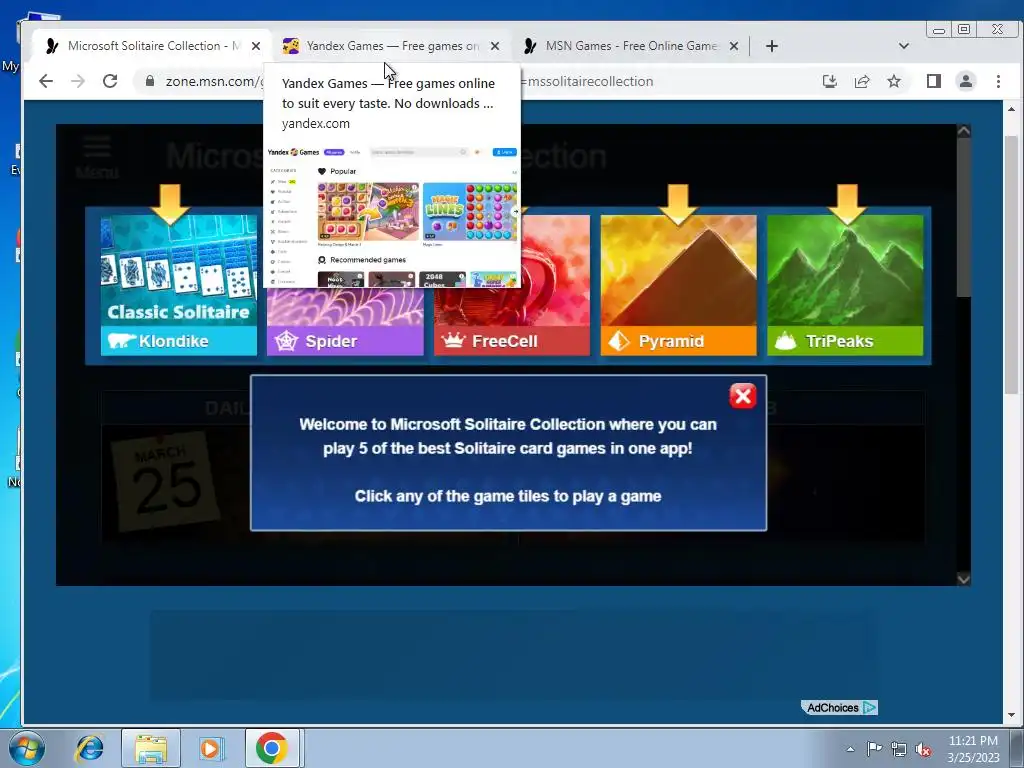Open the network tray icon
The image size is (1024, 768).
899,749
